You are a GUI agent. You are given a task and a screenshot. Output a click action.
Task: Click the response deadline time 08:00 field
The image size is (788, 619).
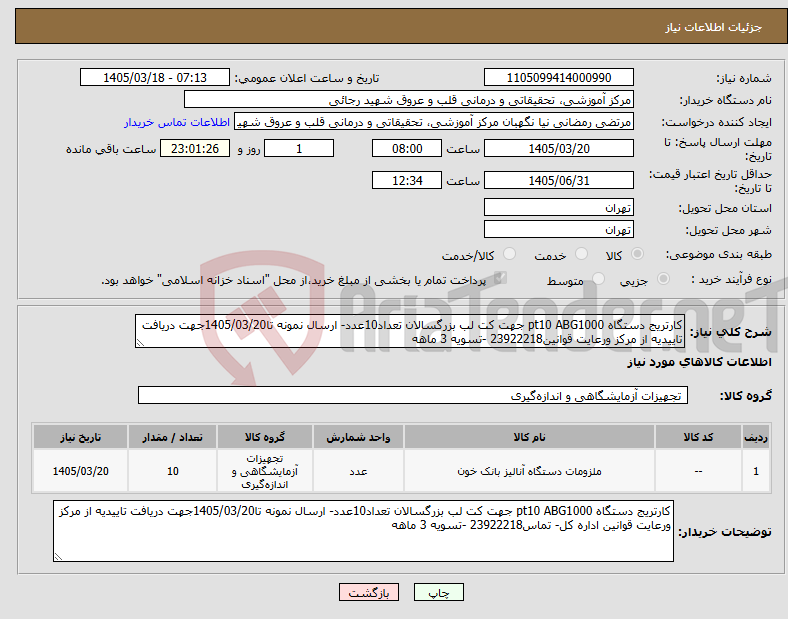[407, 148]
